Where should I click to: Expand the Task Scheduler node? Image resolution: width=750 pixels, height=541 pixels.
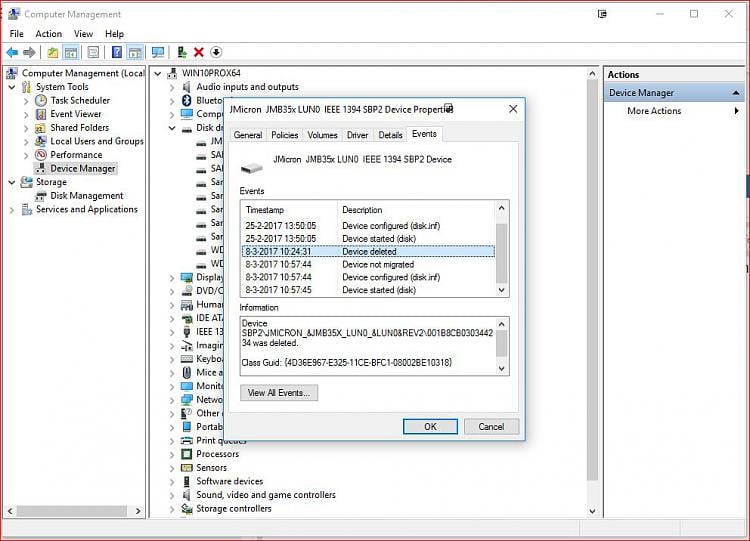26,101
